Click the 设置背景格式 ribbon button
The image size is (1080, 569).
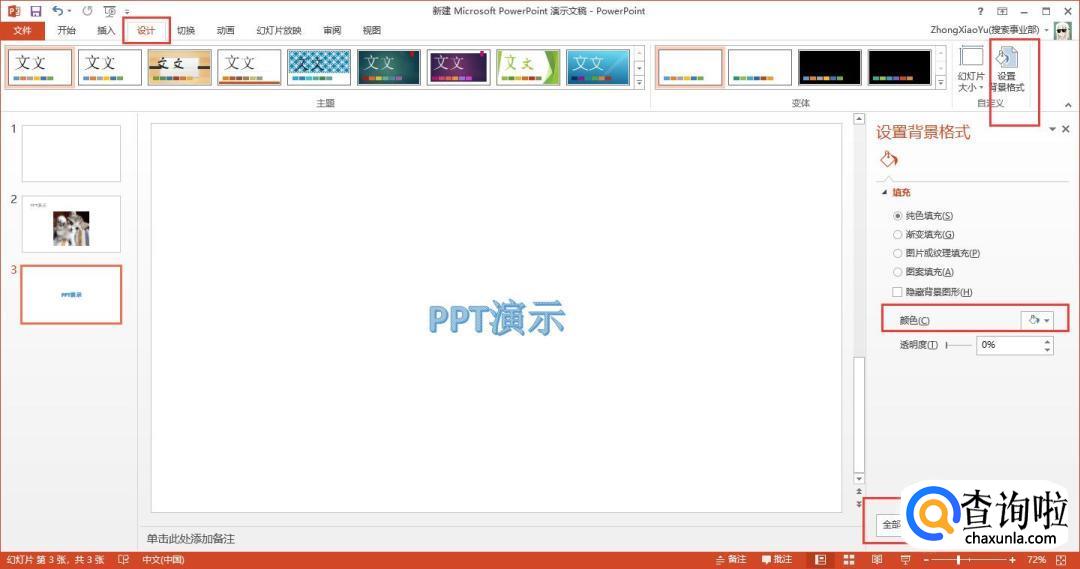click(1007, 69)
